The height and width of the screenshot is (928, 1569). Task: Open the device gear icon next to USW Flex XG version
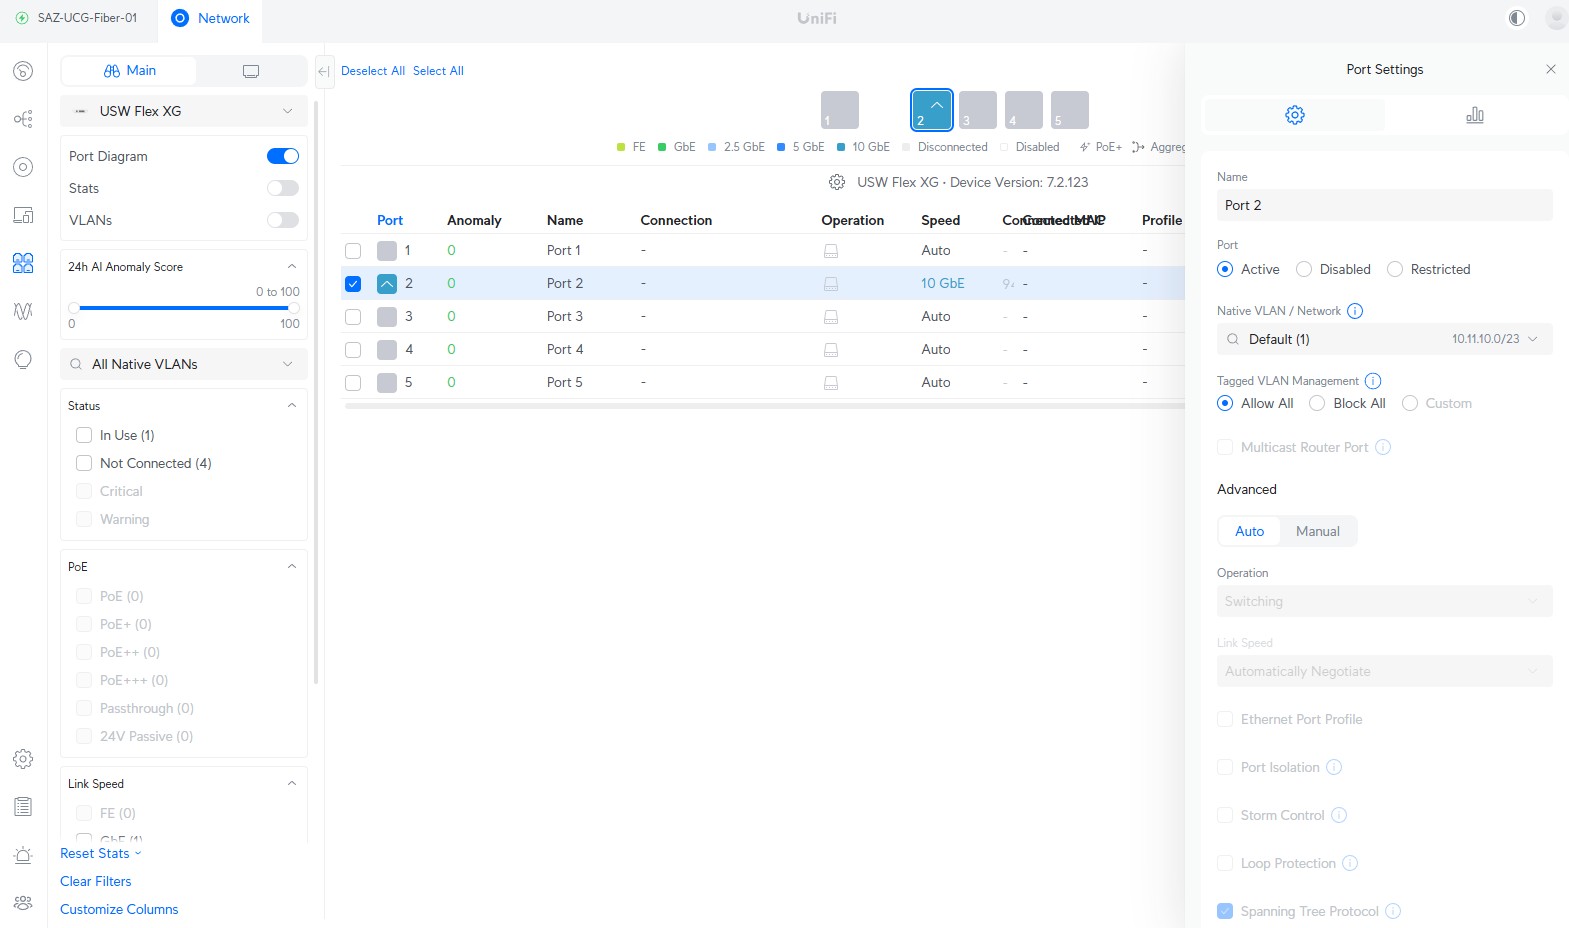(x=837, y=182)
